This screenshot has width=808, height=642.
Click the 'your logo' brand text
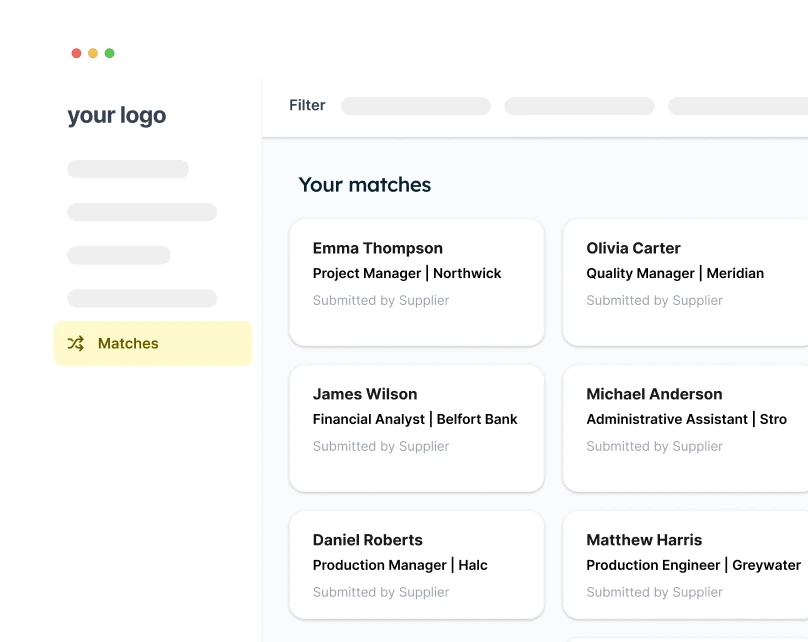click(x=117, y=115)
